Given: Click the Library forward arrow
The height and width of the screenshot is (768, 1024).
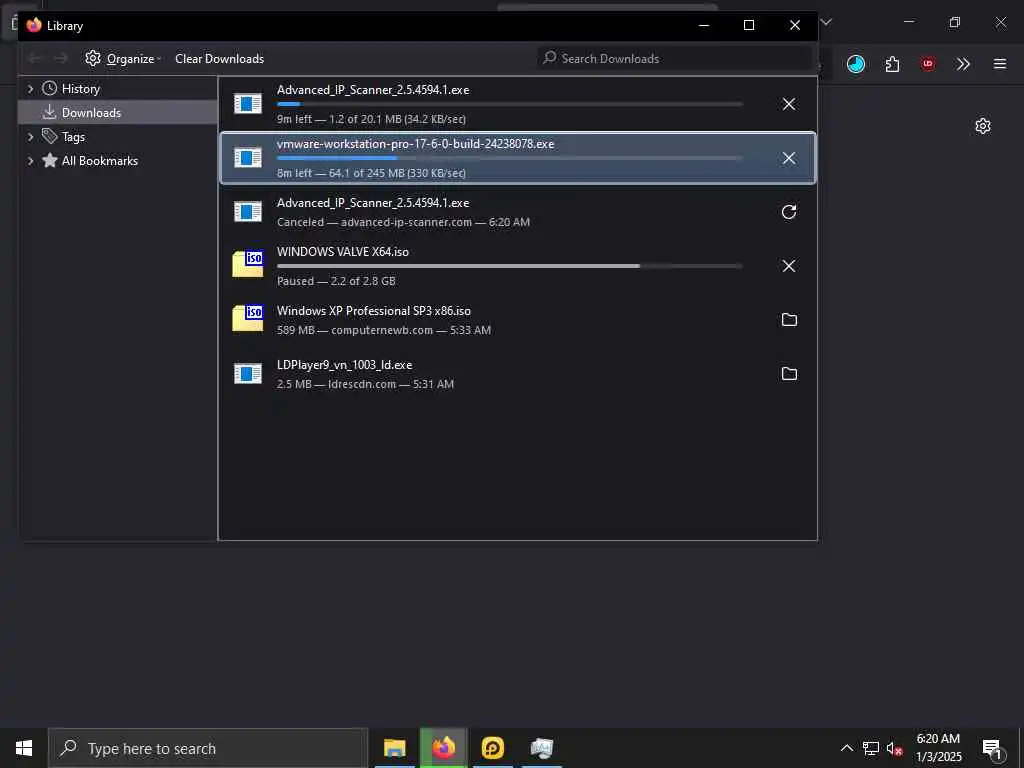Looking at the screenshot, I should [x=61, y=59].
